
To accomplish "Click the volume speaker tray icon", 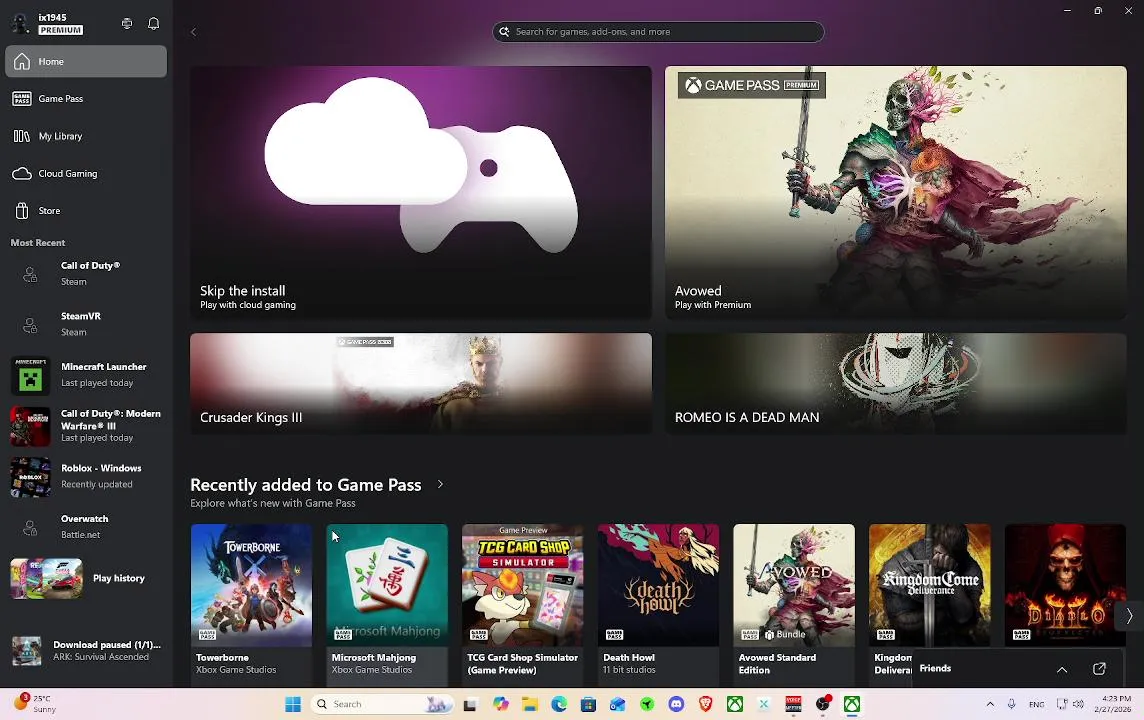I will point(1078,704).
